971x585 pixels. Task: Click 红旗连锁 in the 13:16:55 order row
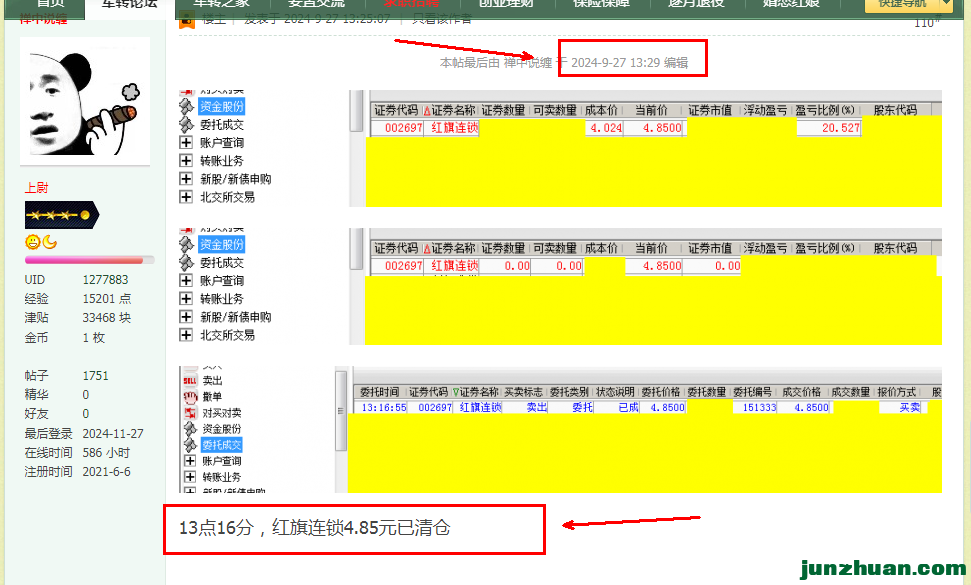pos(481,407)
